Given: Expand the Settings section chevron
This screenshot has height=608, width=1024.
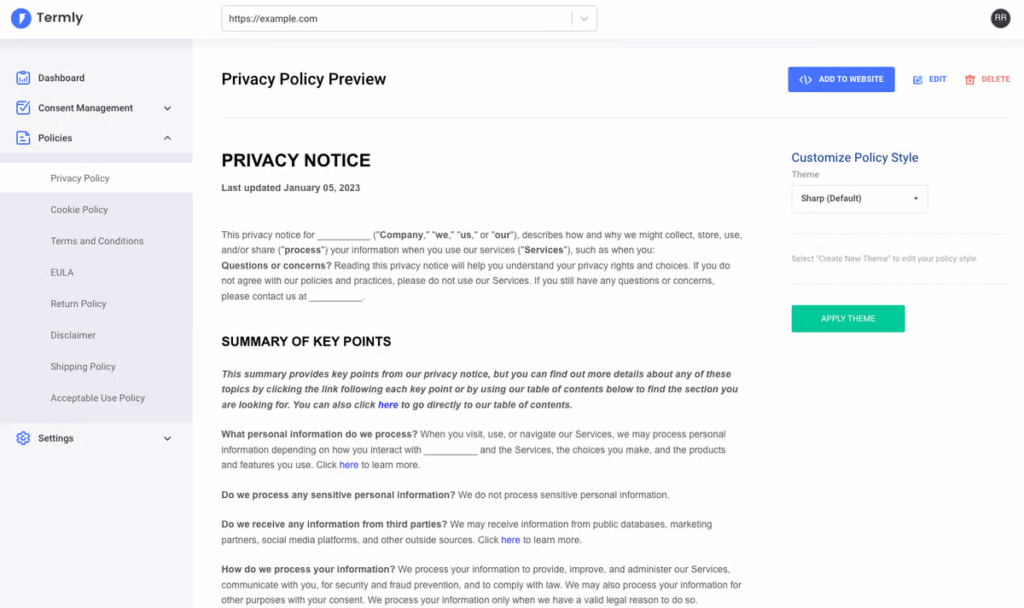Looking at the screenshot, I should tap(167, 438).
